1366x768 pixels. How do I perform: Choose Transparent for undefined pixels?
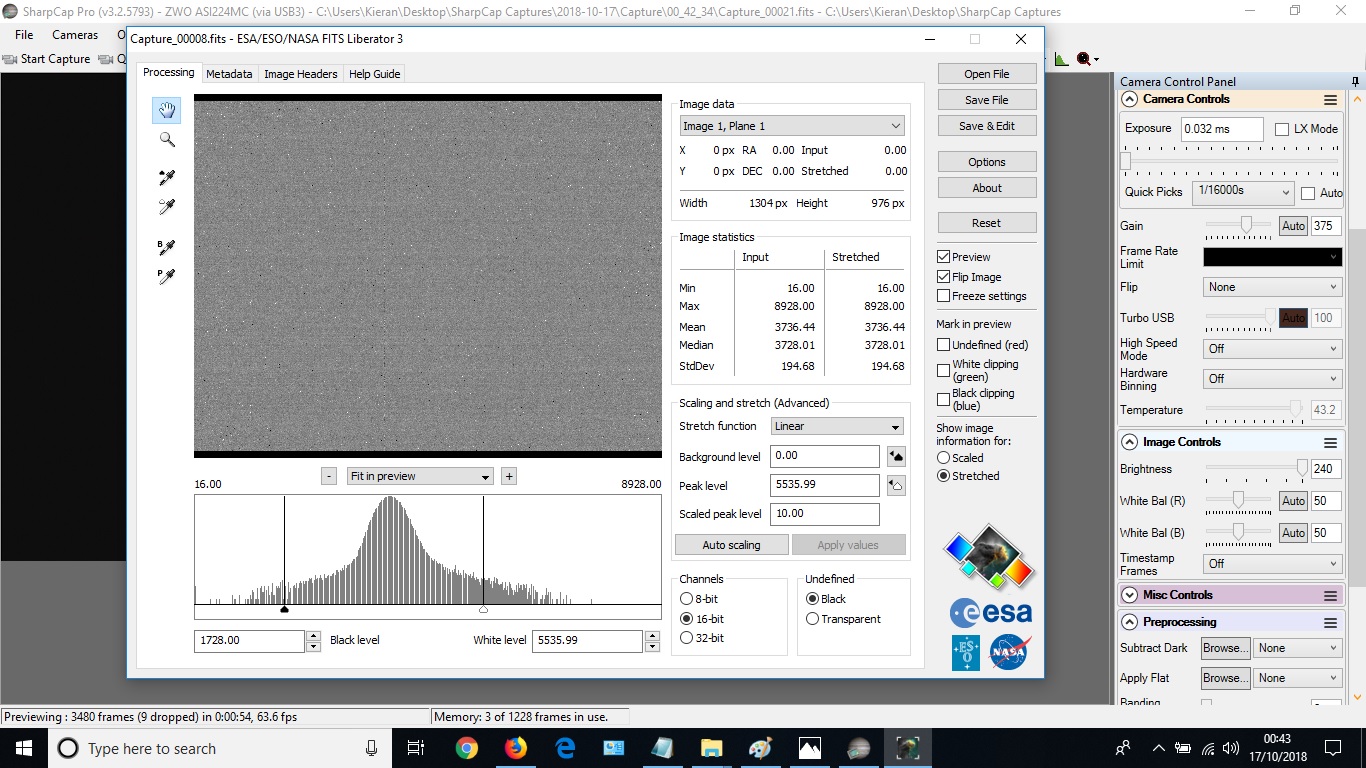(x=812, y=619)
